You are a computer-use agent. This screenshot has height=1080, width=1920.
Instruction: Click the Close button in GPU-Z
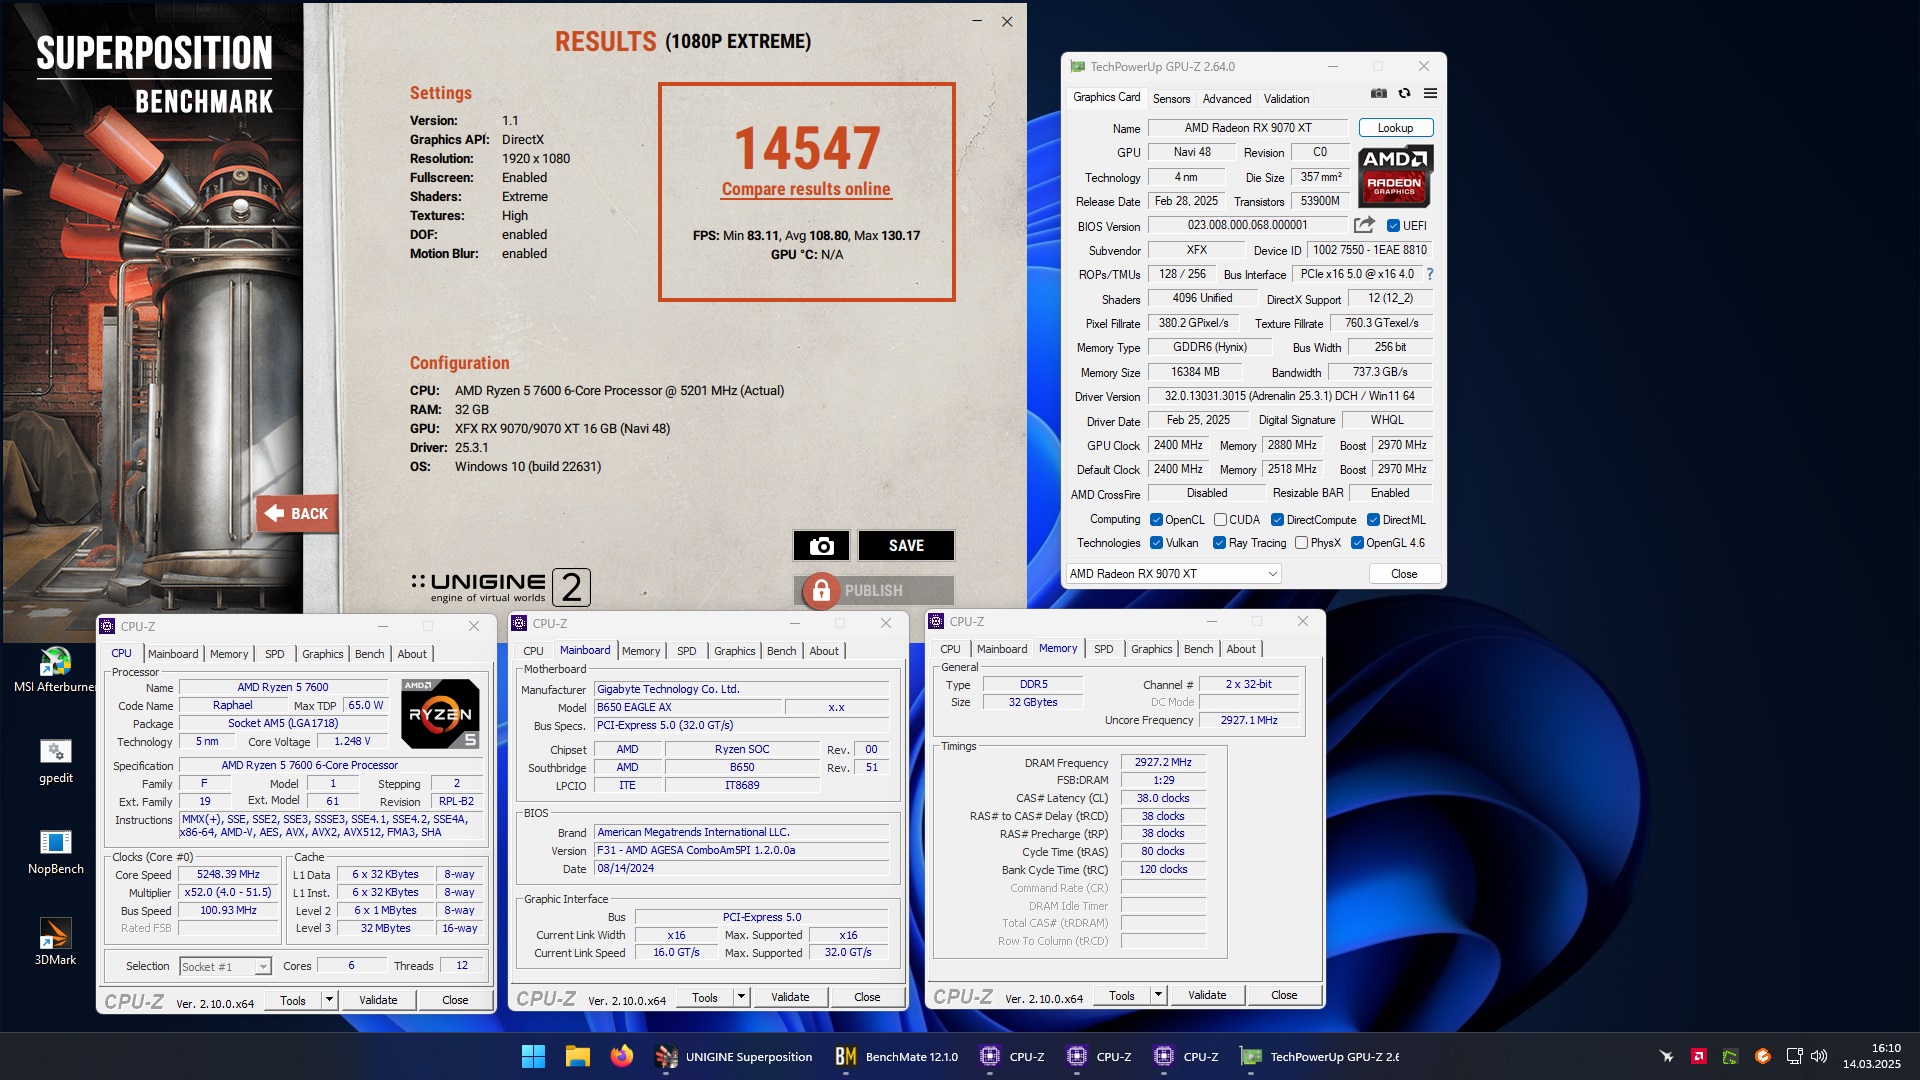pos(1404,574)
